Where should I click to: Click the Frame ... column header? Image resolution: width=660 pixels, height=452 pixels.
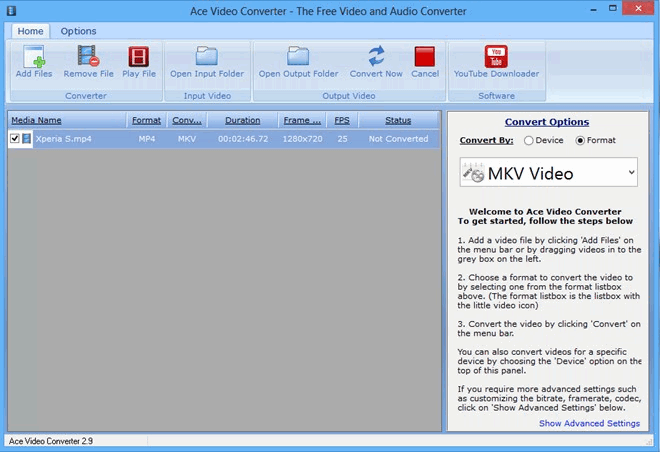click(x=302, y=120)
